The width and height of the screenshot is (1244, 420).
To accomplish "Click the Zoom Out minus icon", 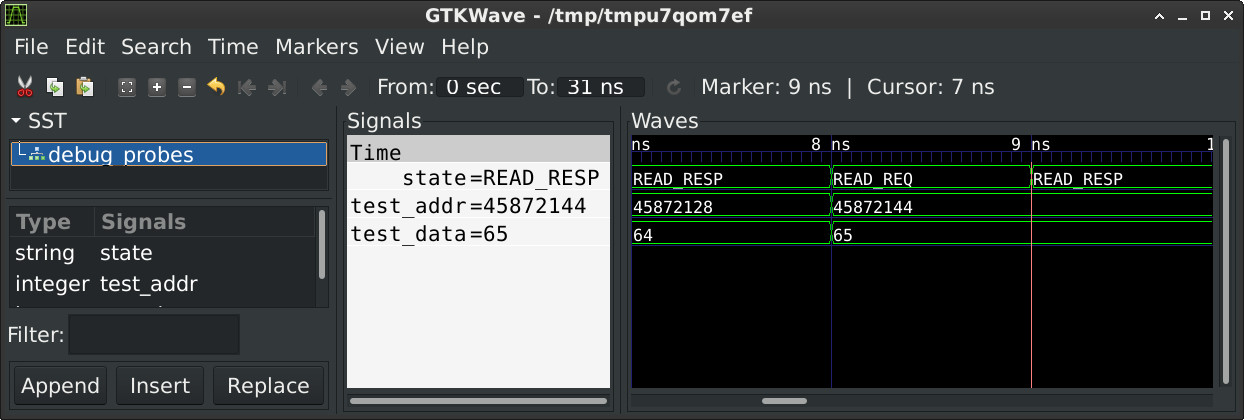I will [187, 87].
